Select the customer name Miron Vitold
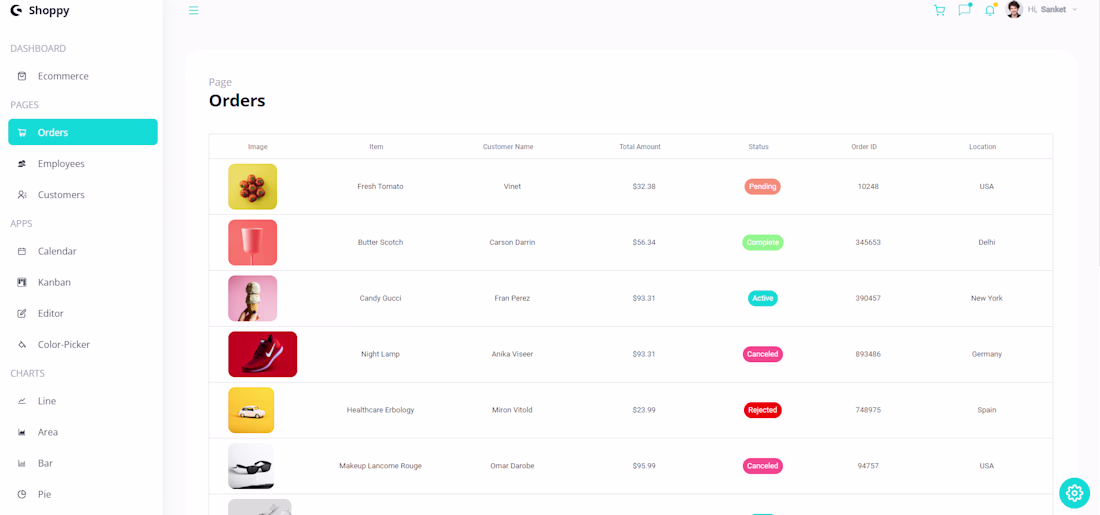Screen dimensions: 1100x515 tap(512, 410)
